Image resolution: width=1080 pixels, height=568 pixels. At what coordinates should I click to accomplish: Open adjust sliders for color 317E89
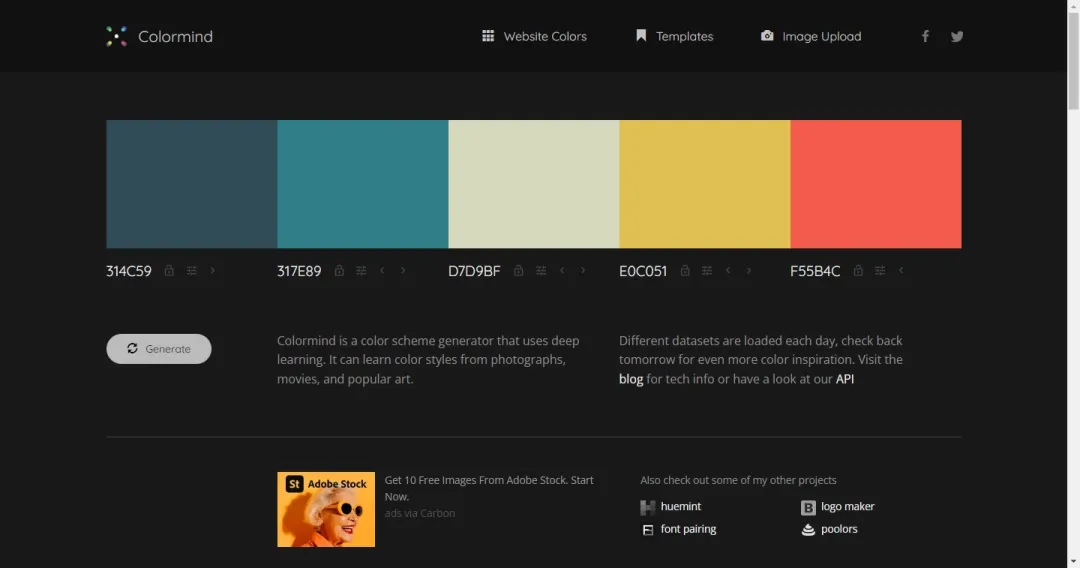[361, 271]
